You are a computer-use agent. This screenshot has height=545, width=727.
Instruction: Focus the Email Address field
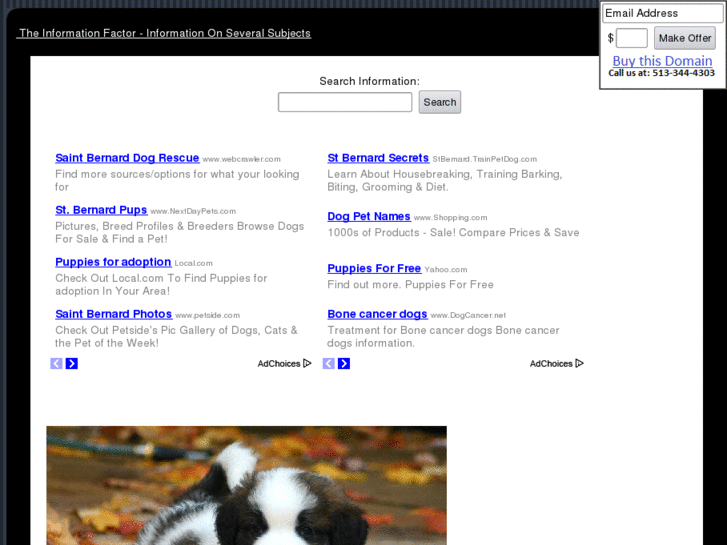[x=663, y=13]
